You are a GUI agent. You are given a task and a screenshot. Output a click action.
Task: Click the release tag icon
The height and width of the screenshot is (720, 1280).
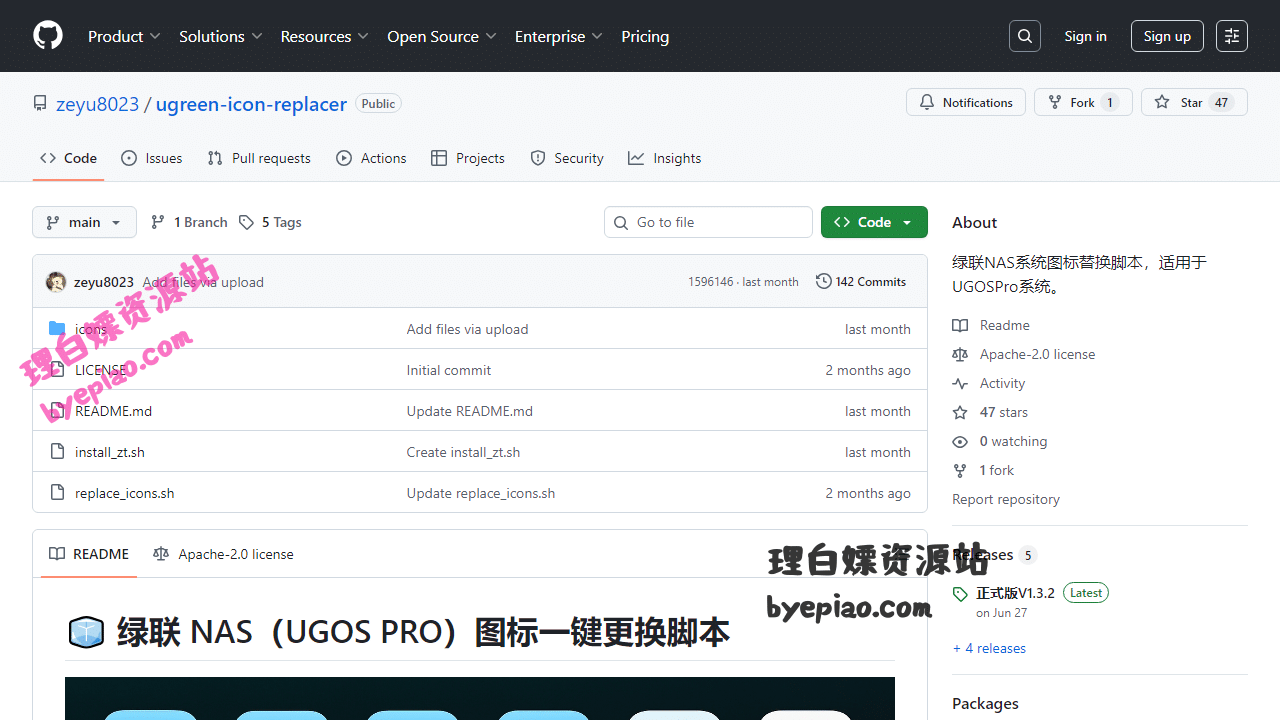pyautogui.click(x=960, y=594)
